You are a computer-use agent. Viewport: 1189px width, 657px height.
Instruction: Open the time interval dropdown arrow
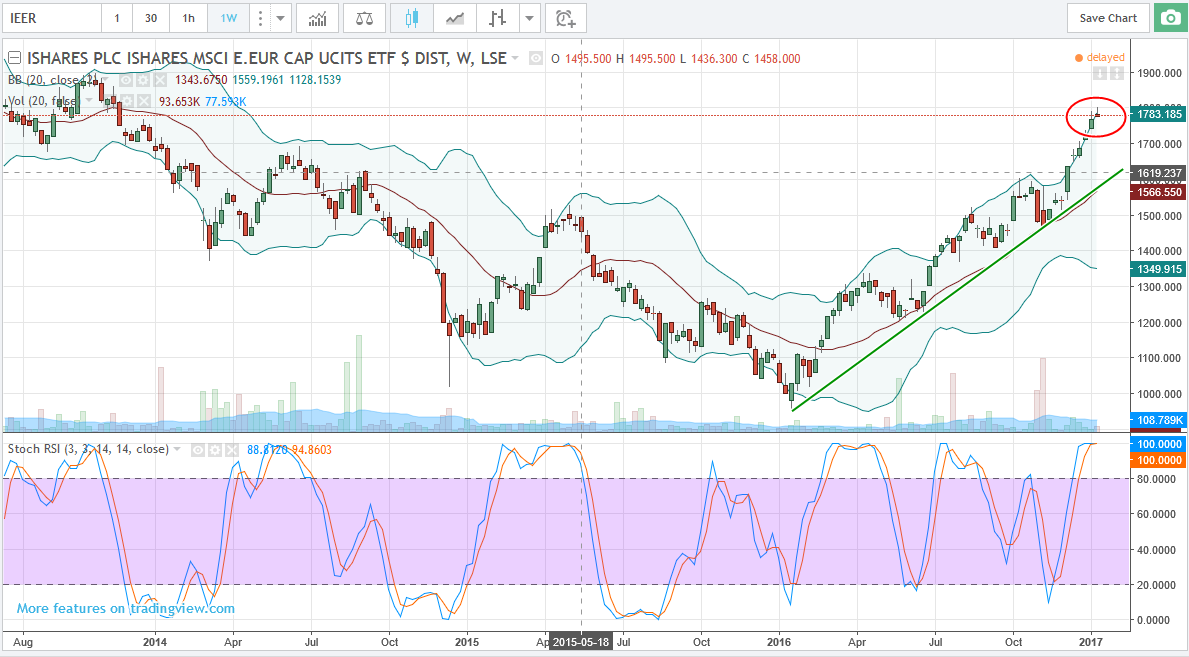(281, 18)
